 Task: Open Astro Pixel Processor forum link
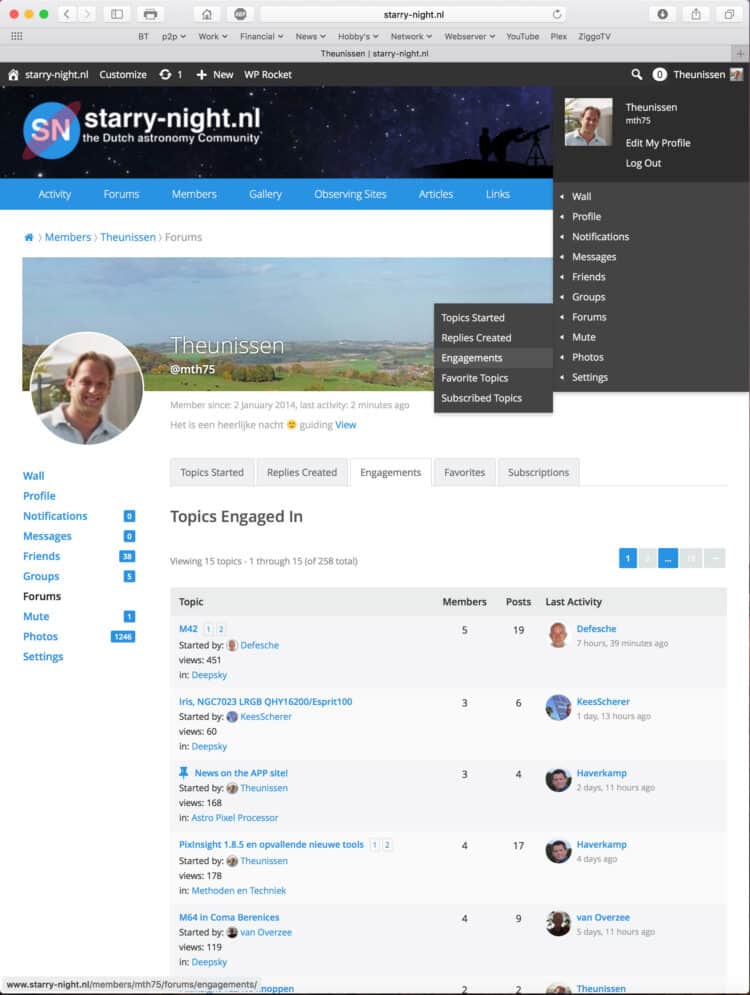[235, 817]
